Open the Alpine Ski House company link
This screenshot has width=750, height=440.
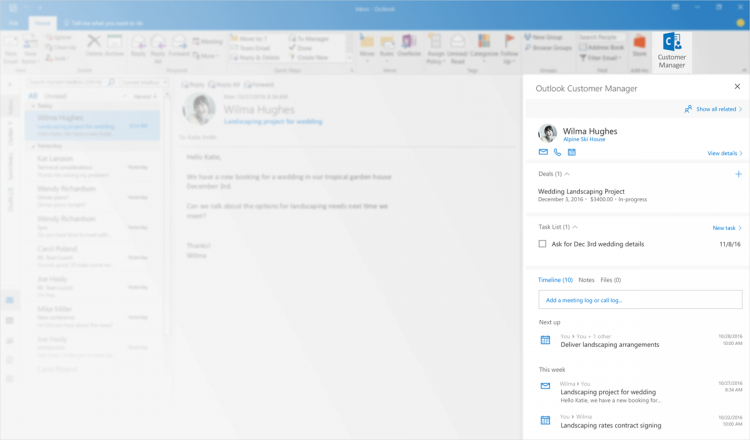pyautogui.click(x=584, y=139)
